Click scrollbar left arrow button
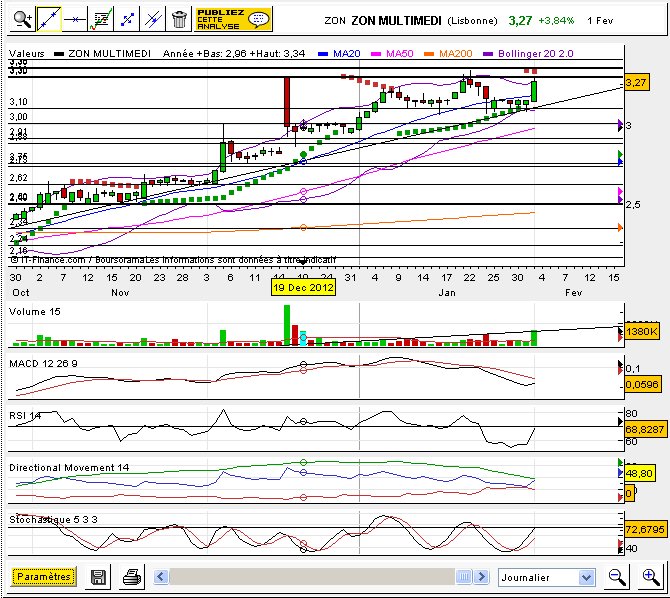The height and width of the screenshot is (598, 670). pyautogui.click(x=161, y=577)
